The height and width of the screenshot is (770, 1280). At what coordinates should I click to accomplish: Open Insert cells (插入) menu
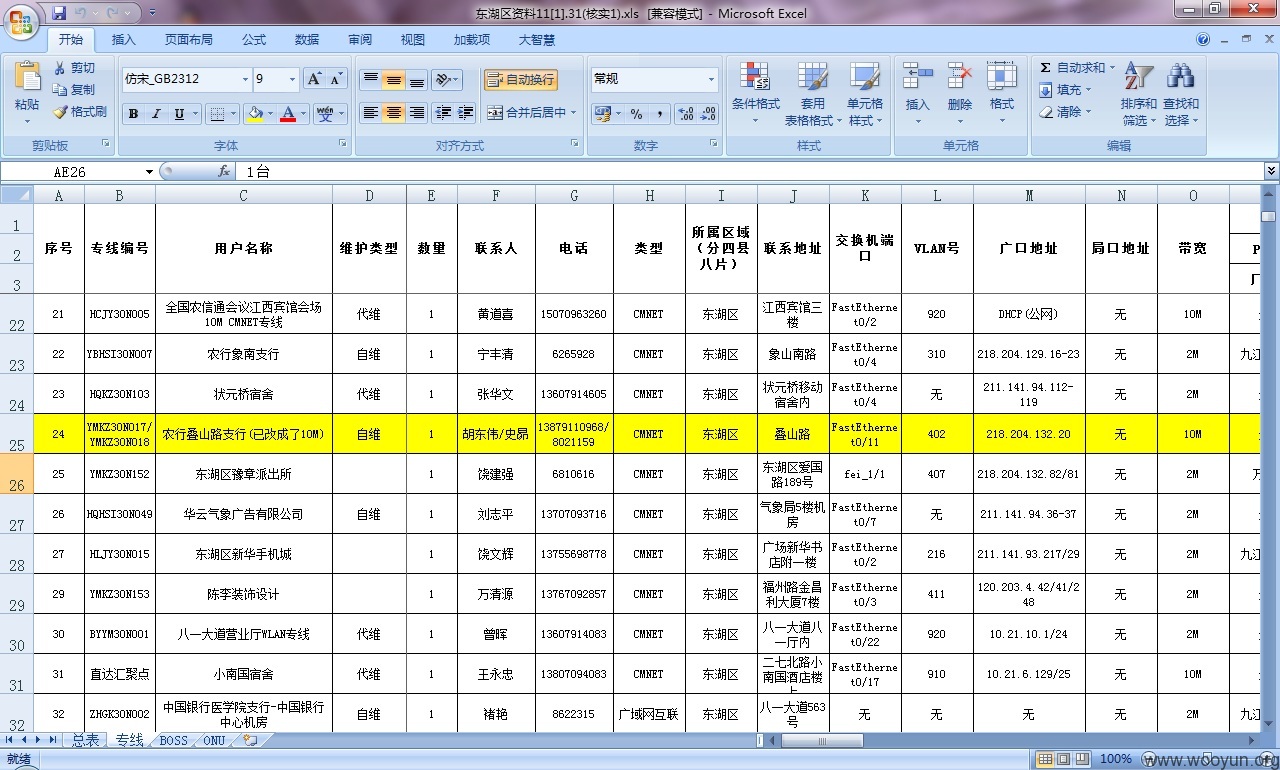pos(917,93)
